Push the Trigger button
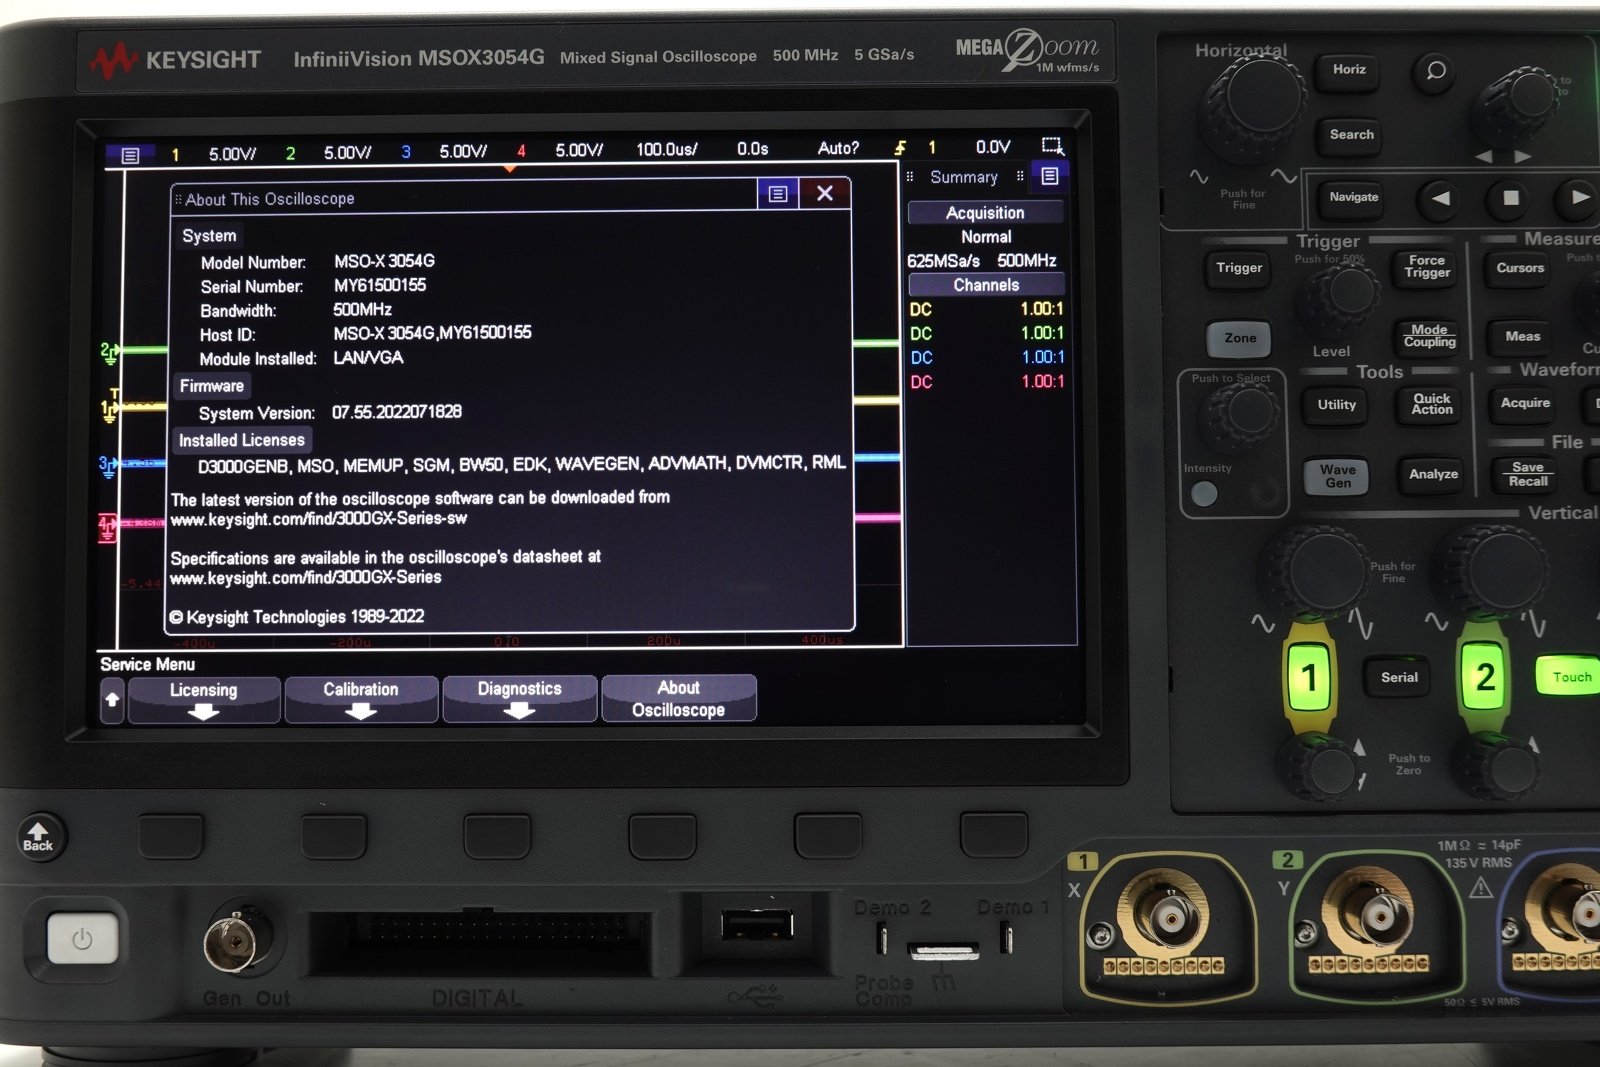This screenshot has width=1600, height=1067. pos(1239,268)
